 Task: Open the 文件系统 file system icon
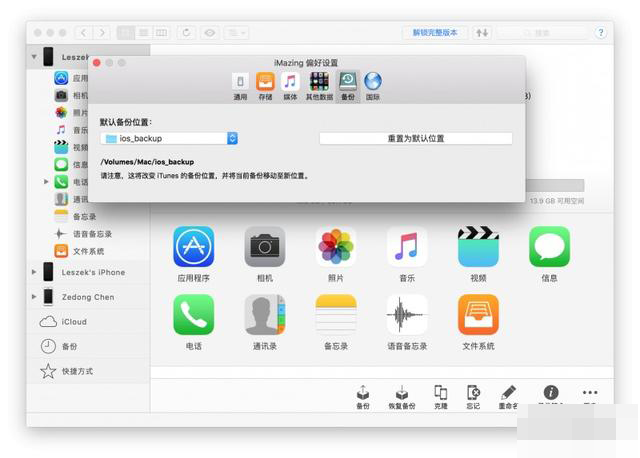pos(478,314)
